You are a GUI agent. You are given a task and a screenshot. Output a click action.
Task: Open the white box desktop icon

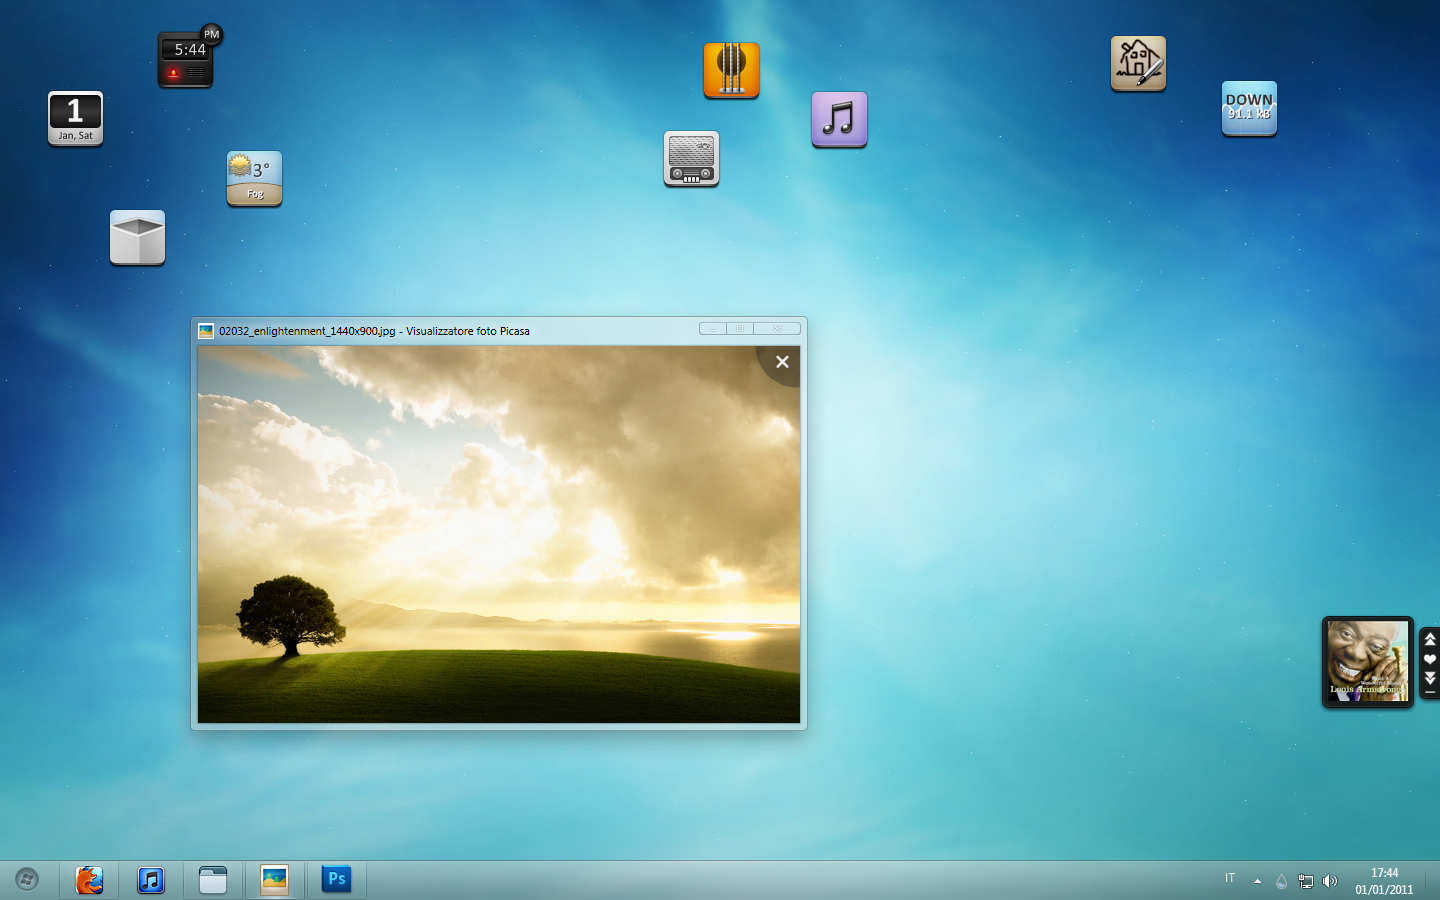137,237
